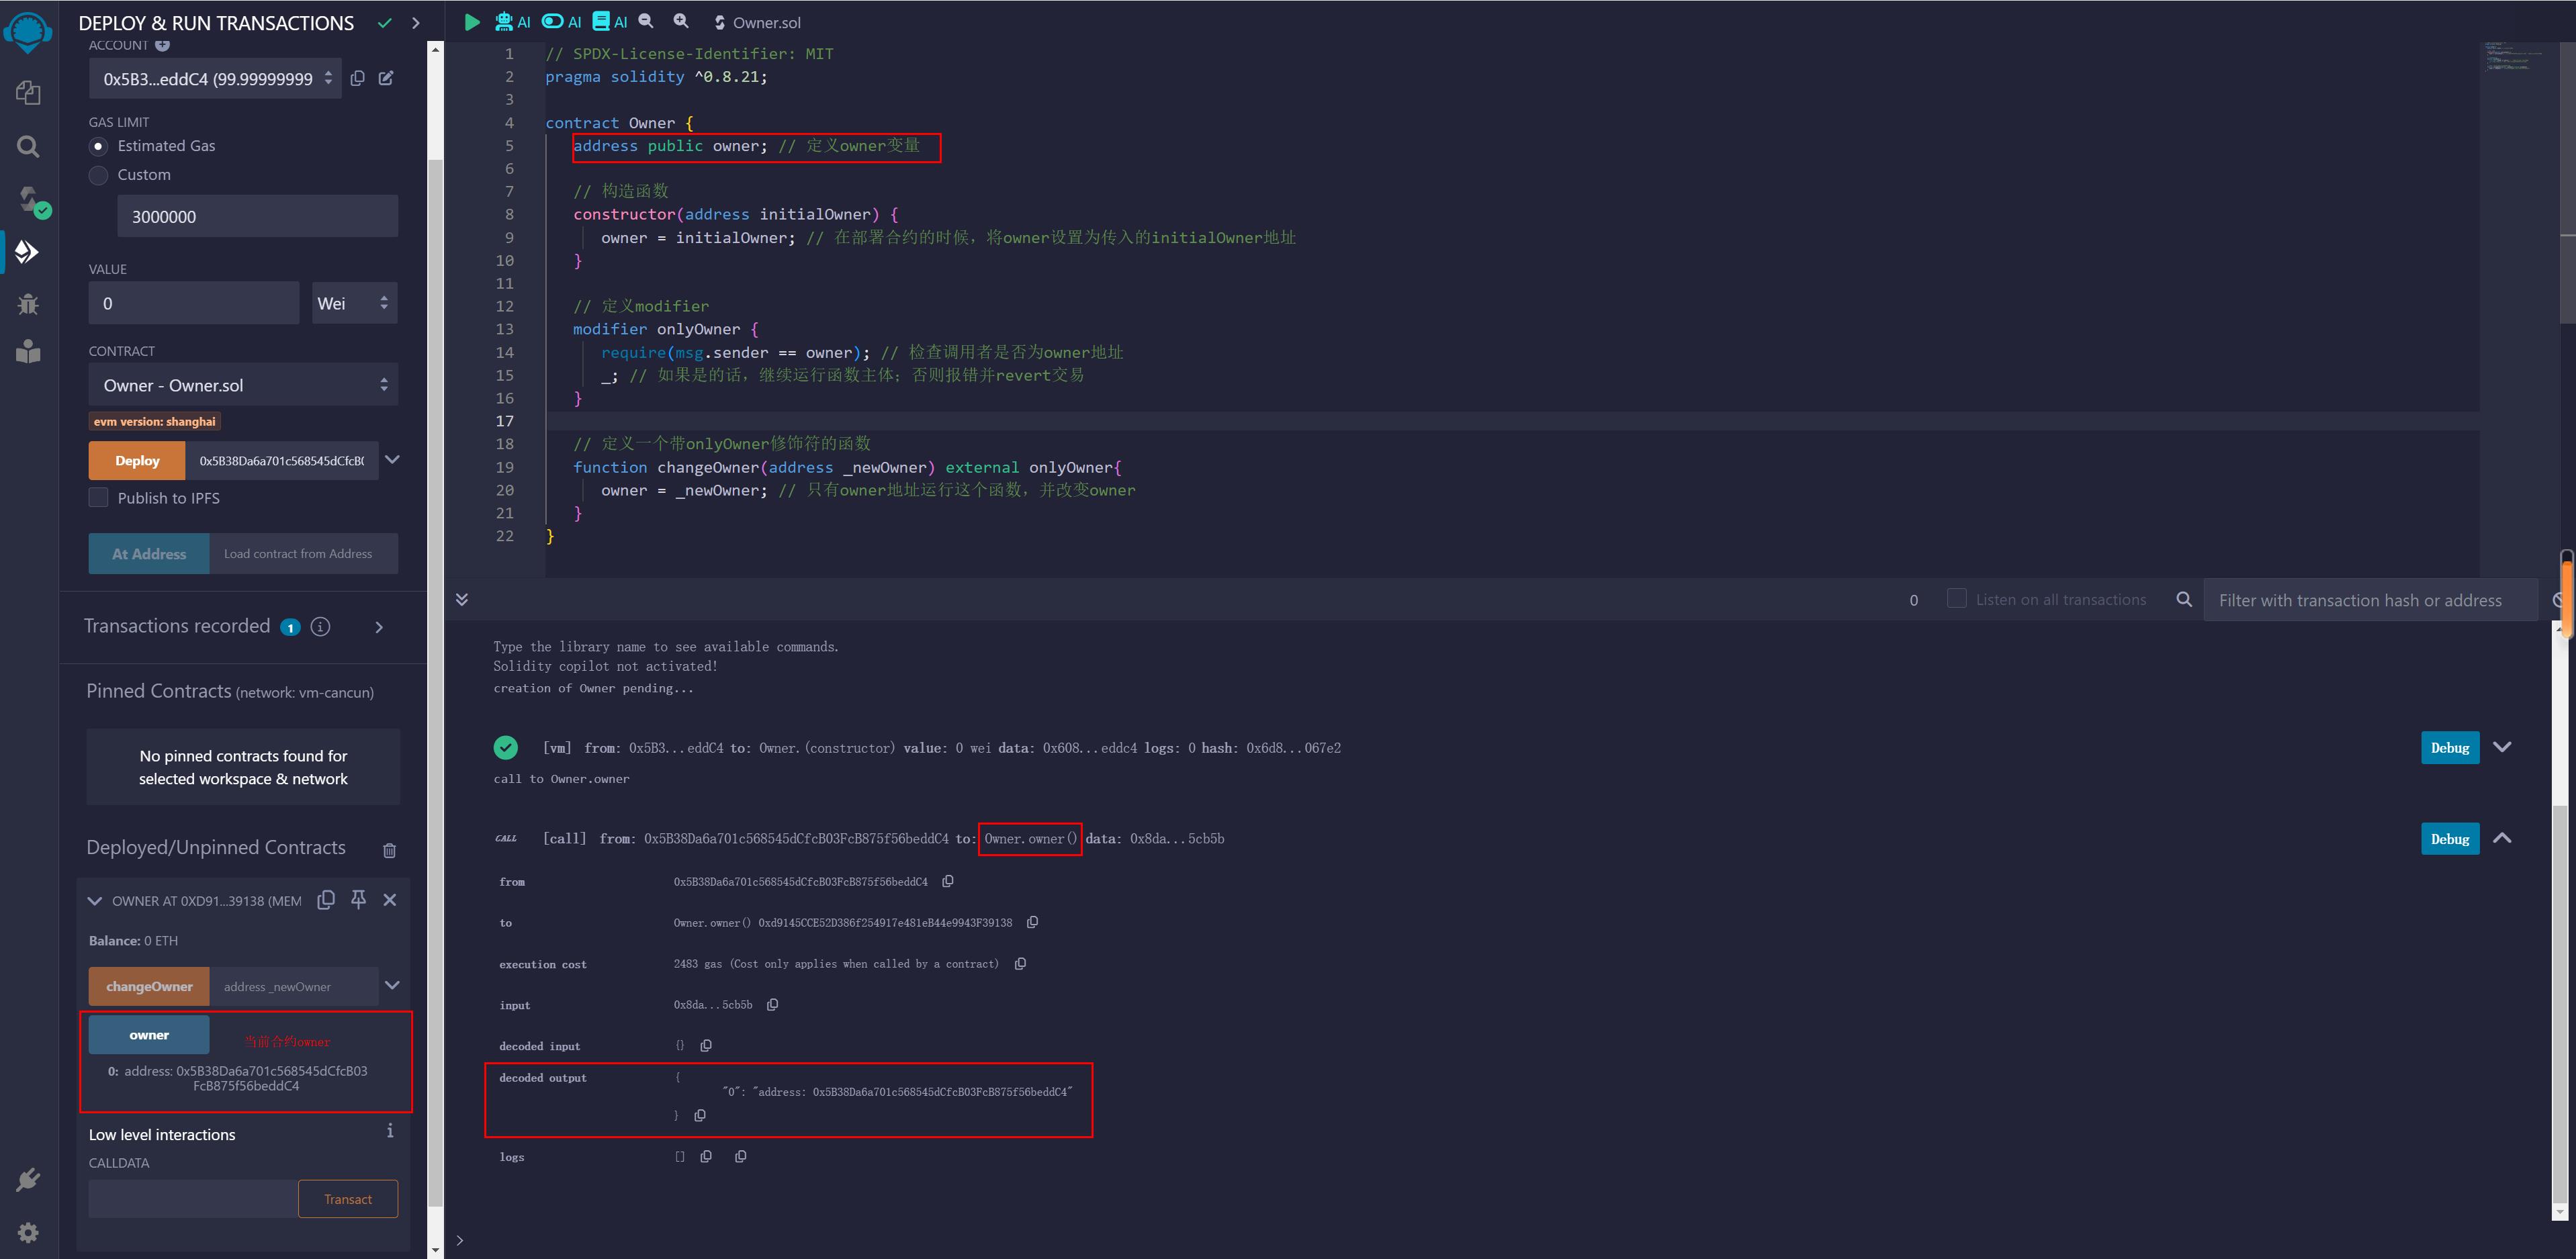The image size is (2576, 1259).
Task: Click the green run script play icon
Action: (472, 22)
